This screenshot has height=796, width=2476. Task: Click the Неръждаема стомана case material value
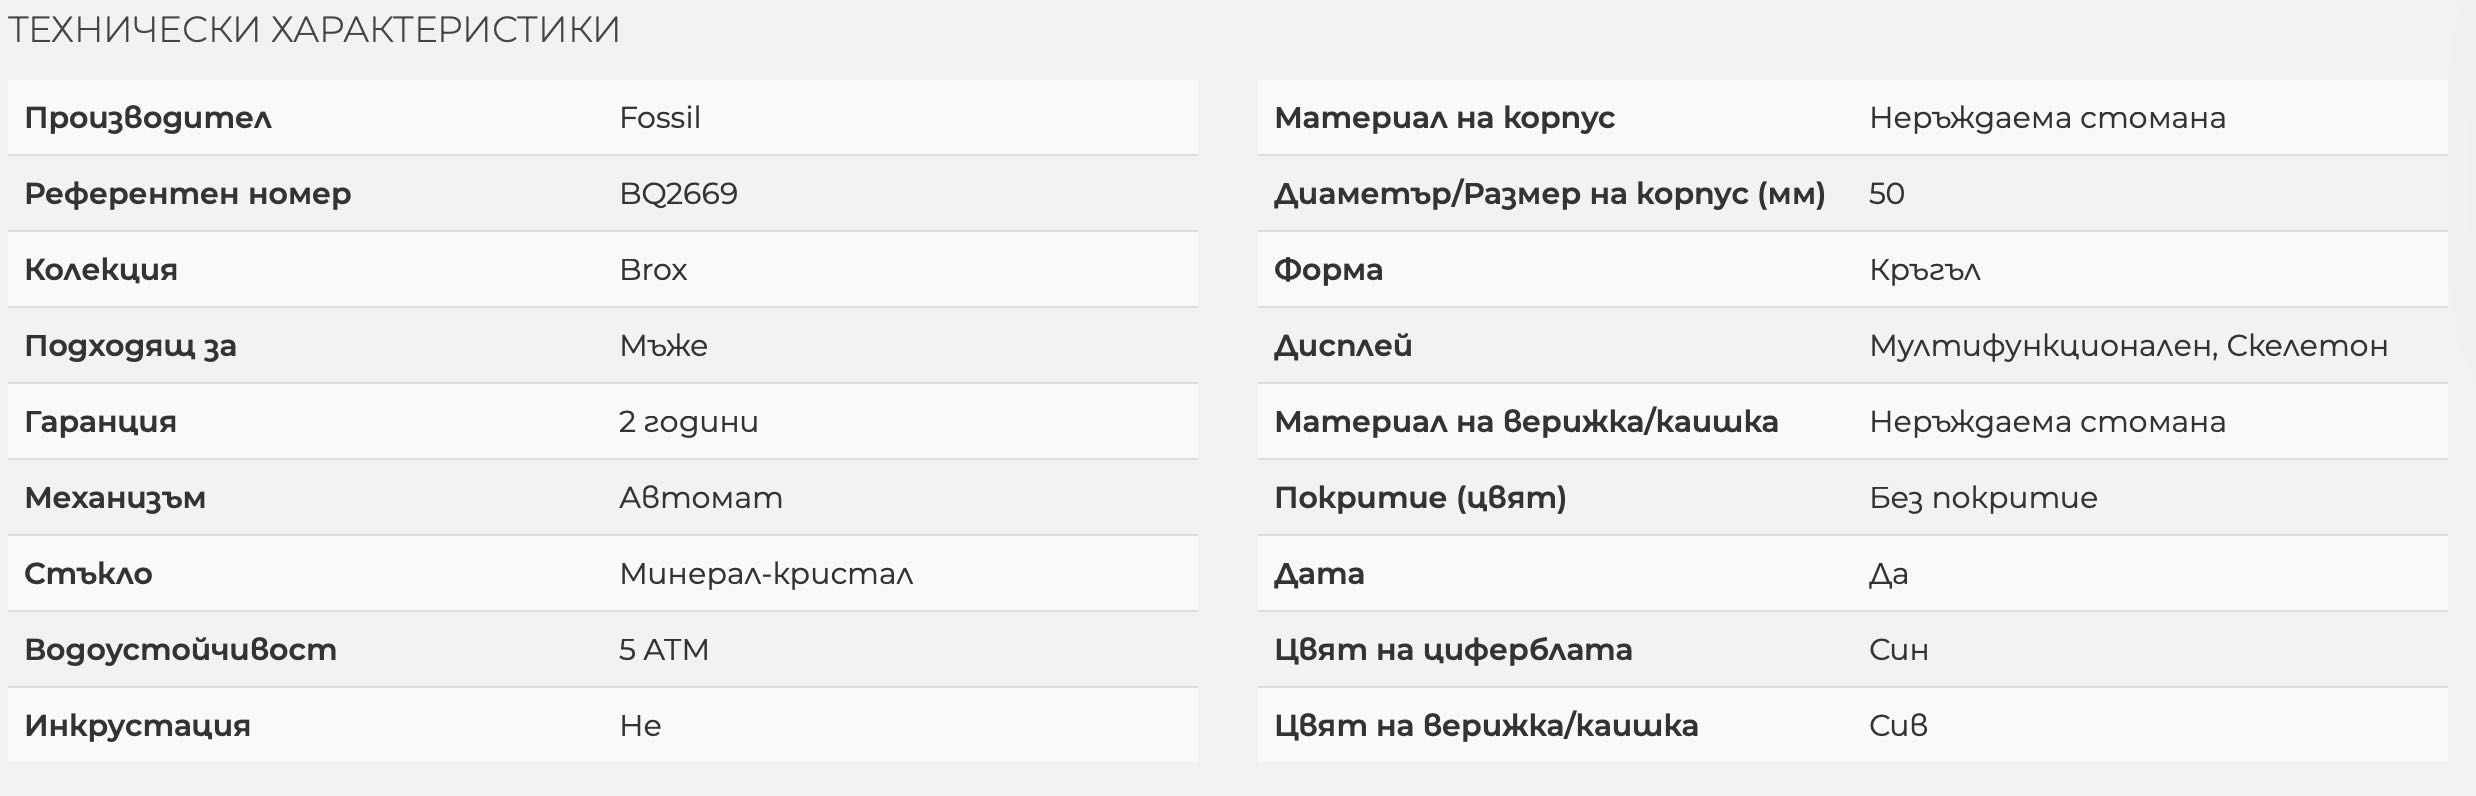tap(2047, 118)
